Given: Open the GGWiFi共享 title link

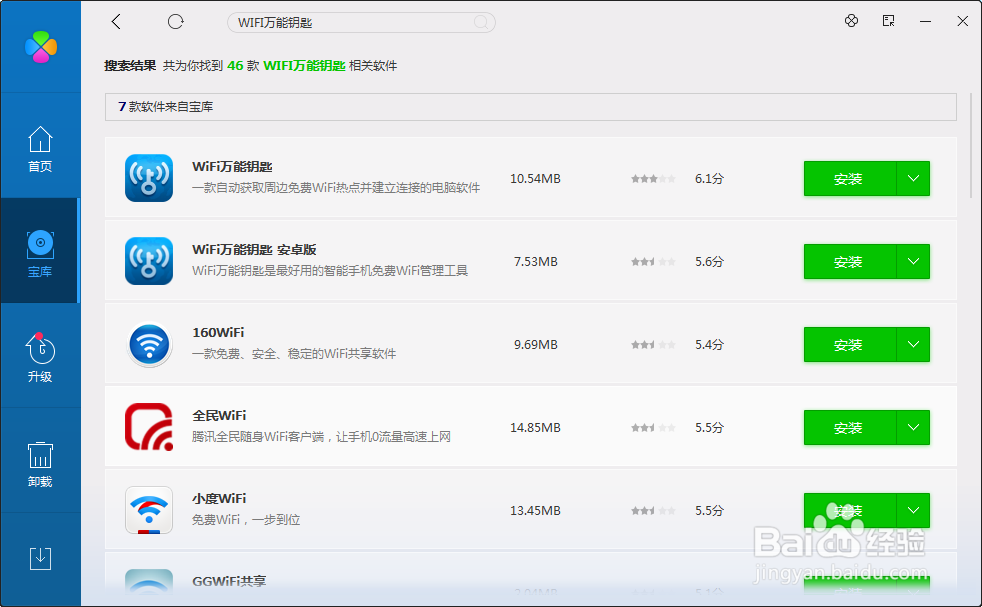Looking at the screenshot, I should tap(229, 581).
